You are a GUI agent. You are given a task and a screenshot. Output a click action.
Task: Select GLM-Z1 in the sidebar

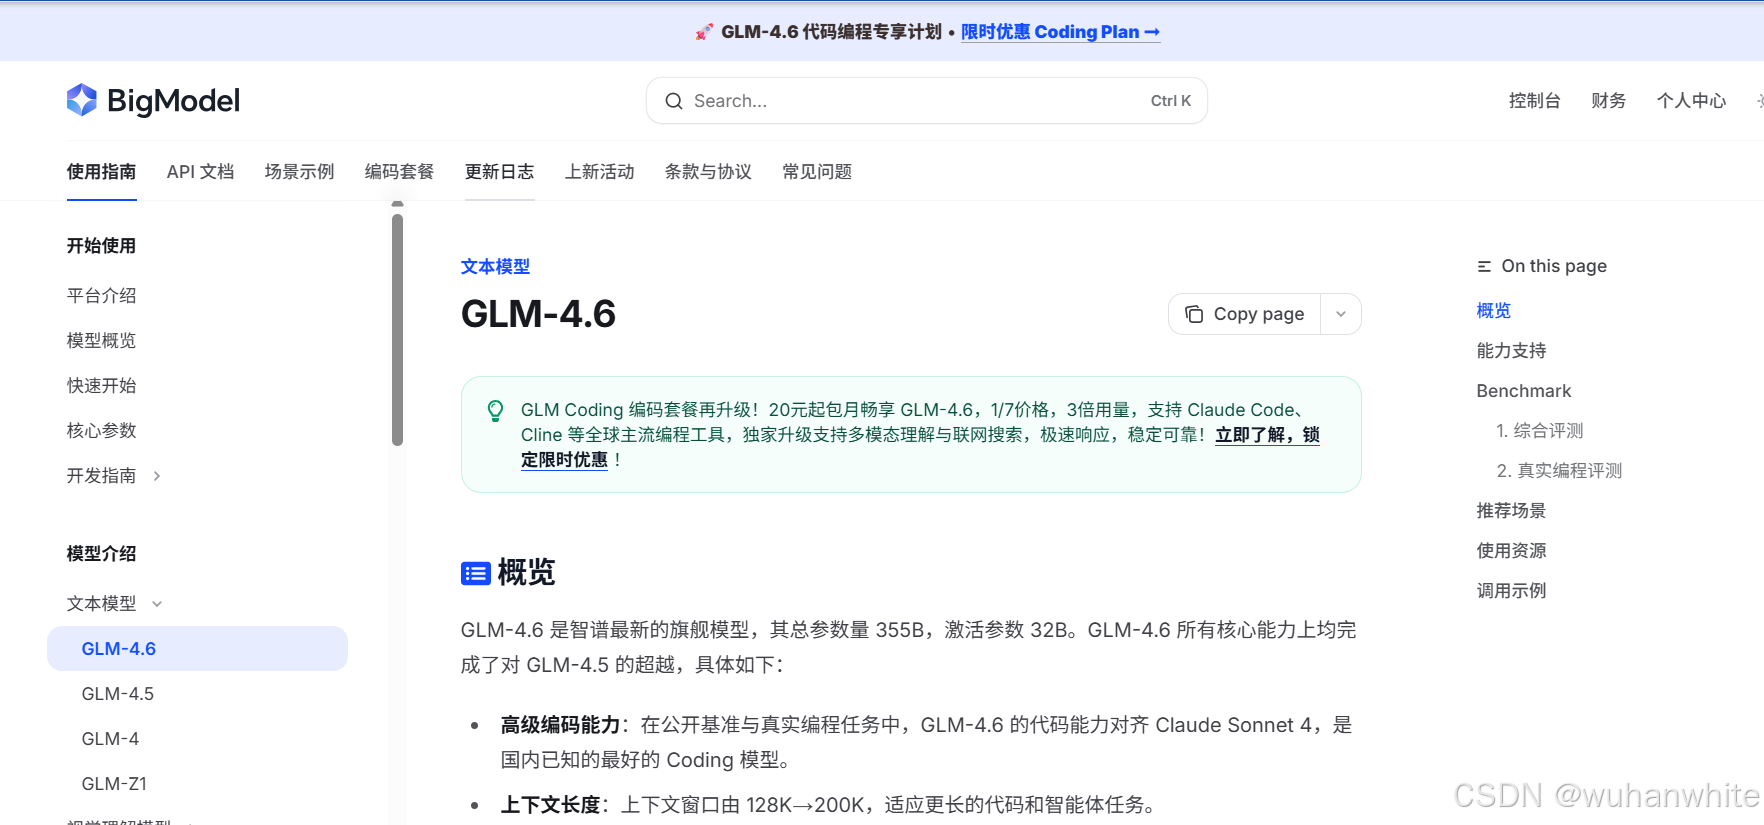[115, 784]
